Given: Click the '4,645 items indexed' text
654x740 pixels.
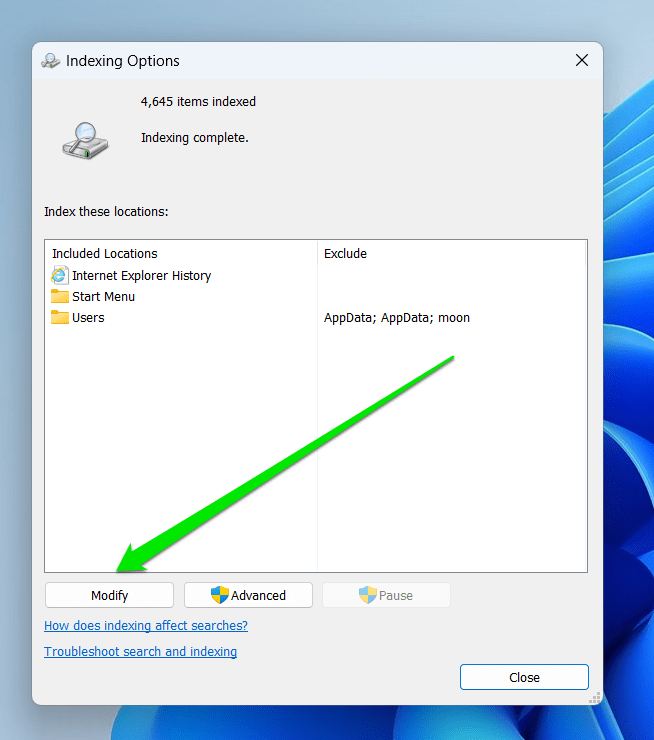Looking at the screenshot, I should [x=198, y=101].
